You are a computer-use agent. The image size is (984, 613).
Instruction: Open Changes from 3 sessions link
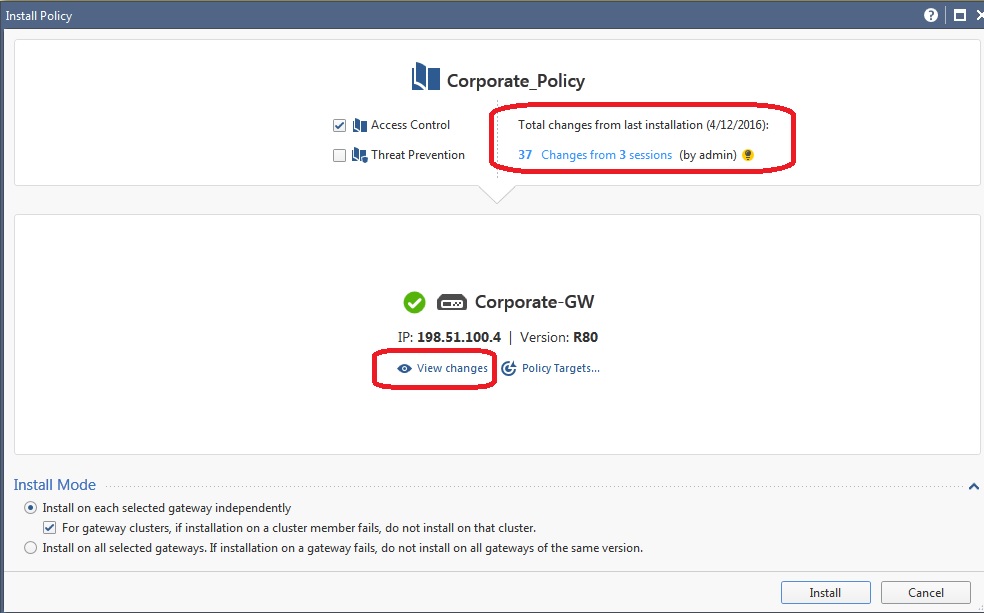click(x=606, y=155)
